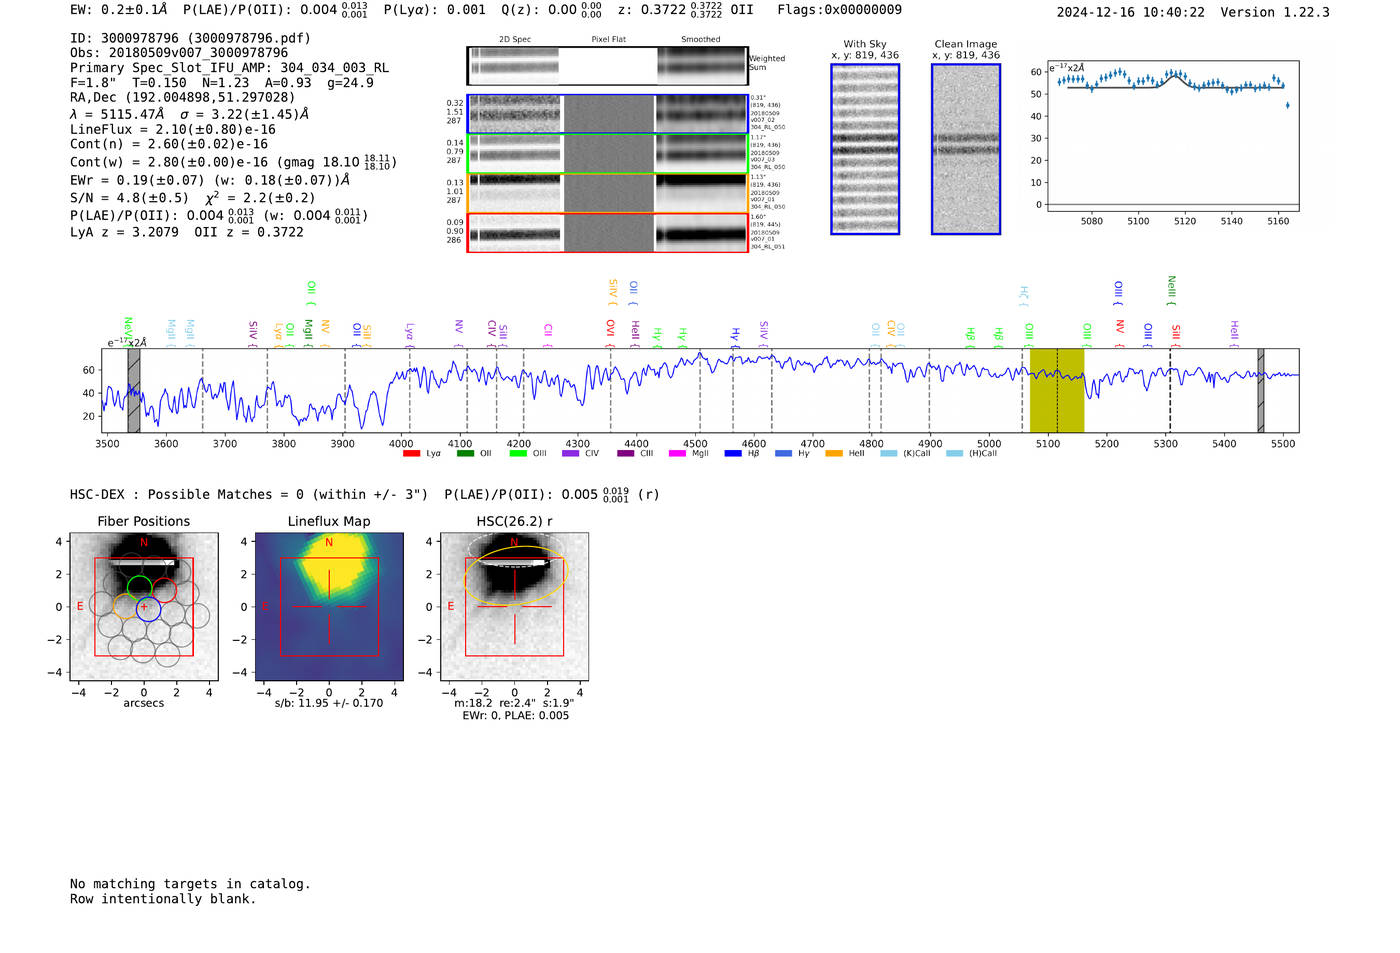Open the Fiber Positions panel image
The width and height of the screenshot is (1400, 953).
point(144,607)
